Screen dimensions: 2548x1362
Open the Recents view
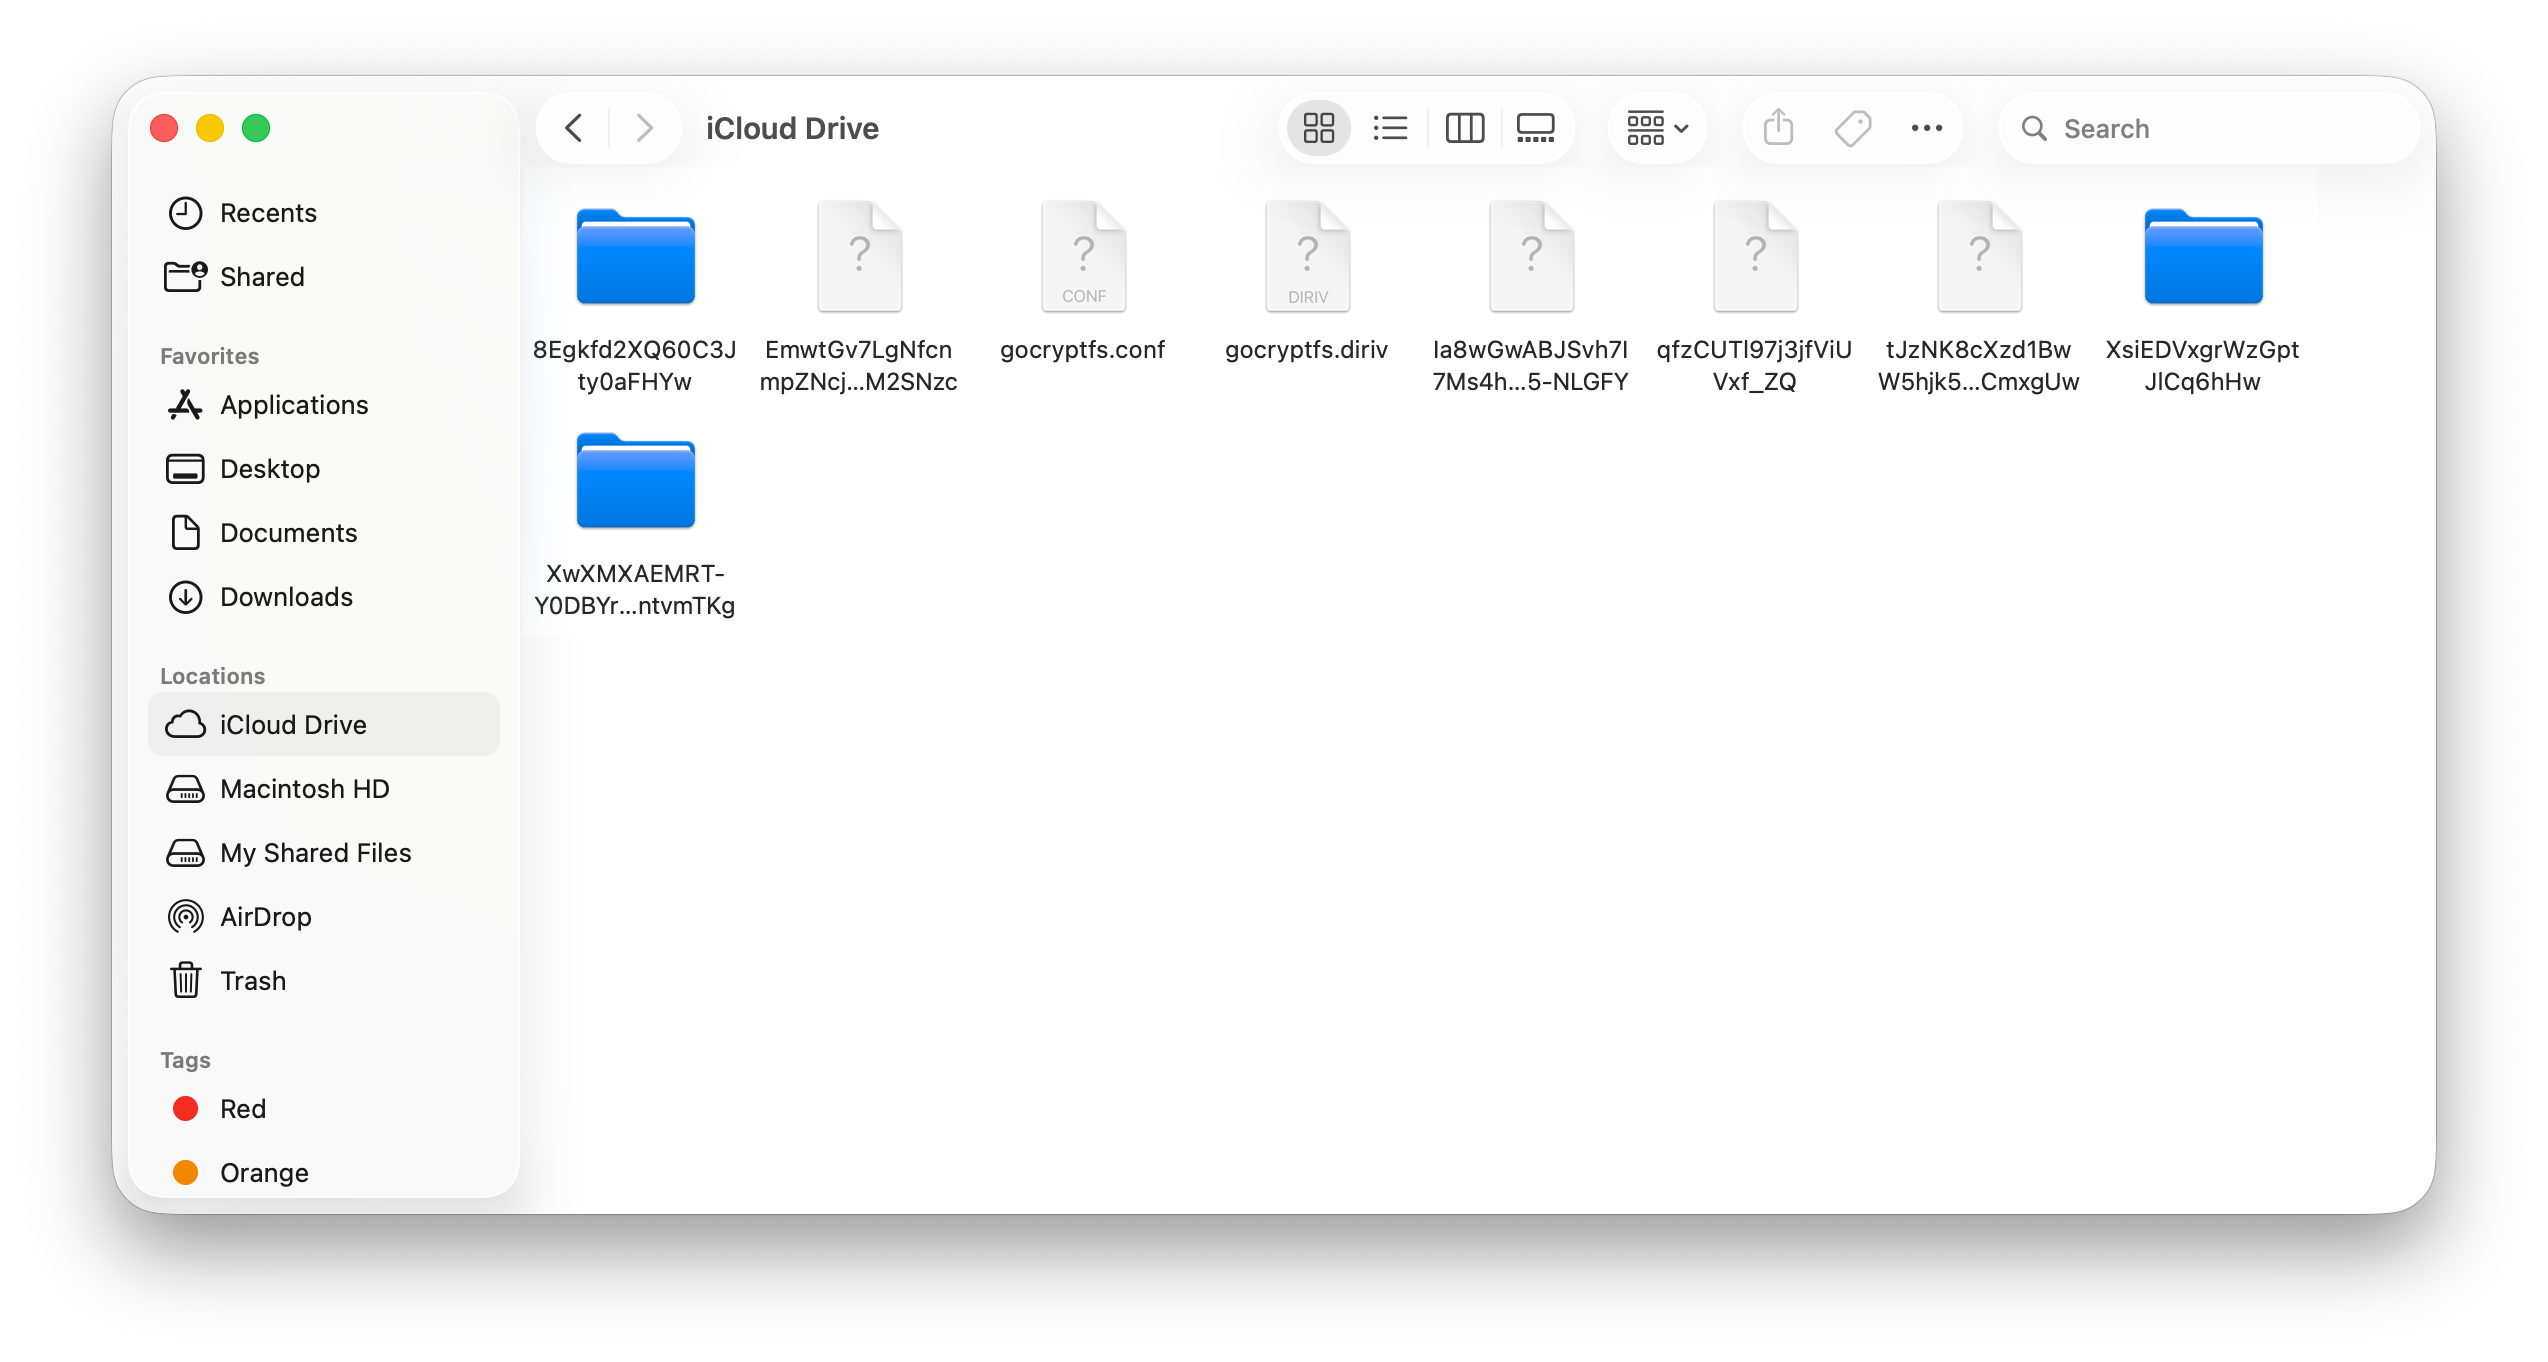pos(268,212)
